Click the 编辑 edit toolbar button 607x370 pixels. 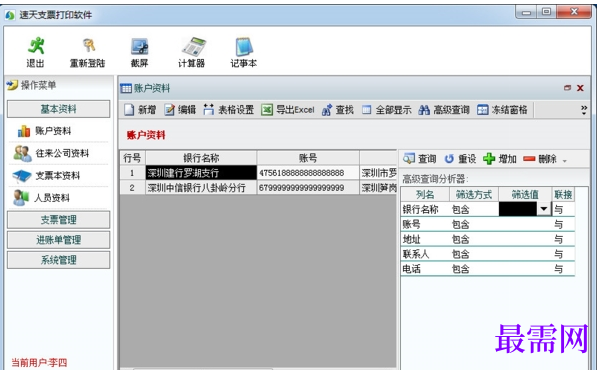[180, 110]
